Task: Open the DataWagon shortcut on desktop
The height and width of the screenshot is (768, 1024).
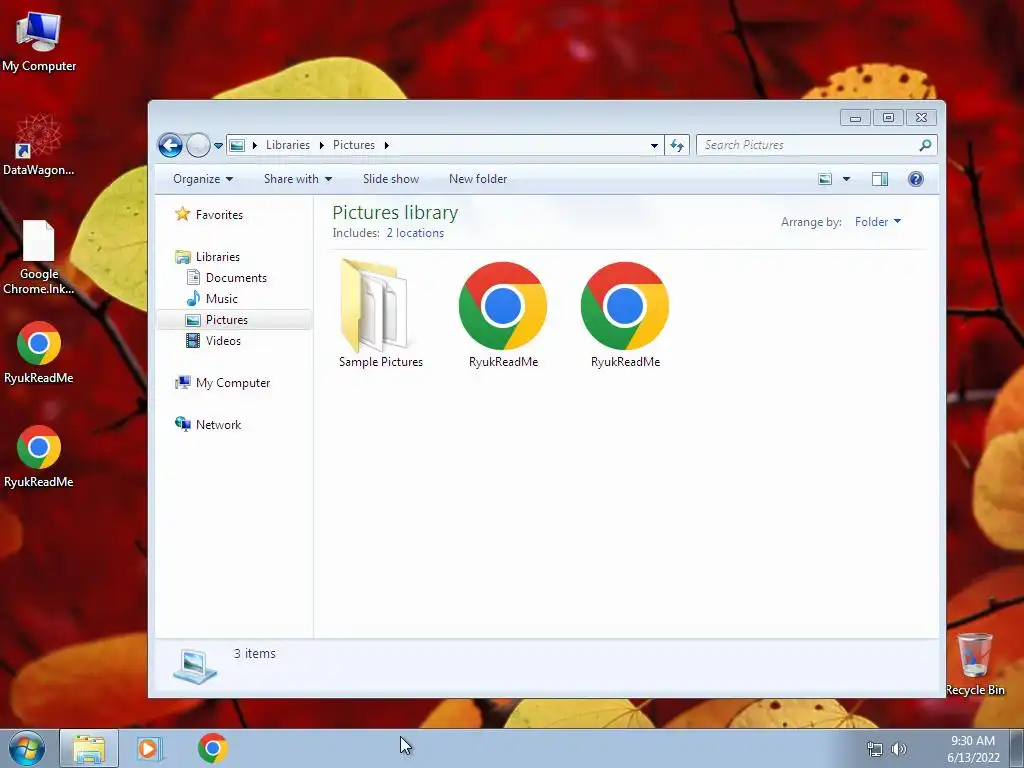Action: point(39,145)
